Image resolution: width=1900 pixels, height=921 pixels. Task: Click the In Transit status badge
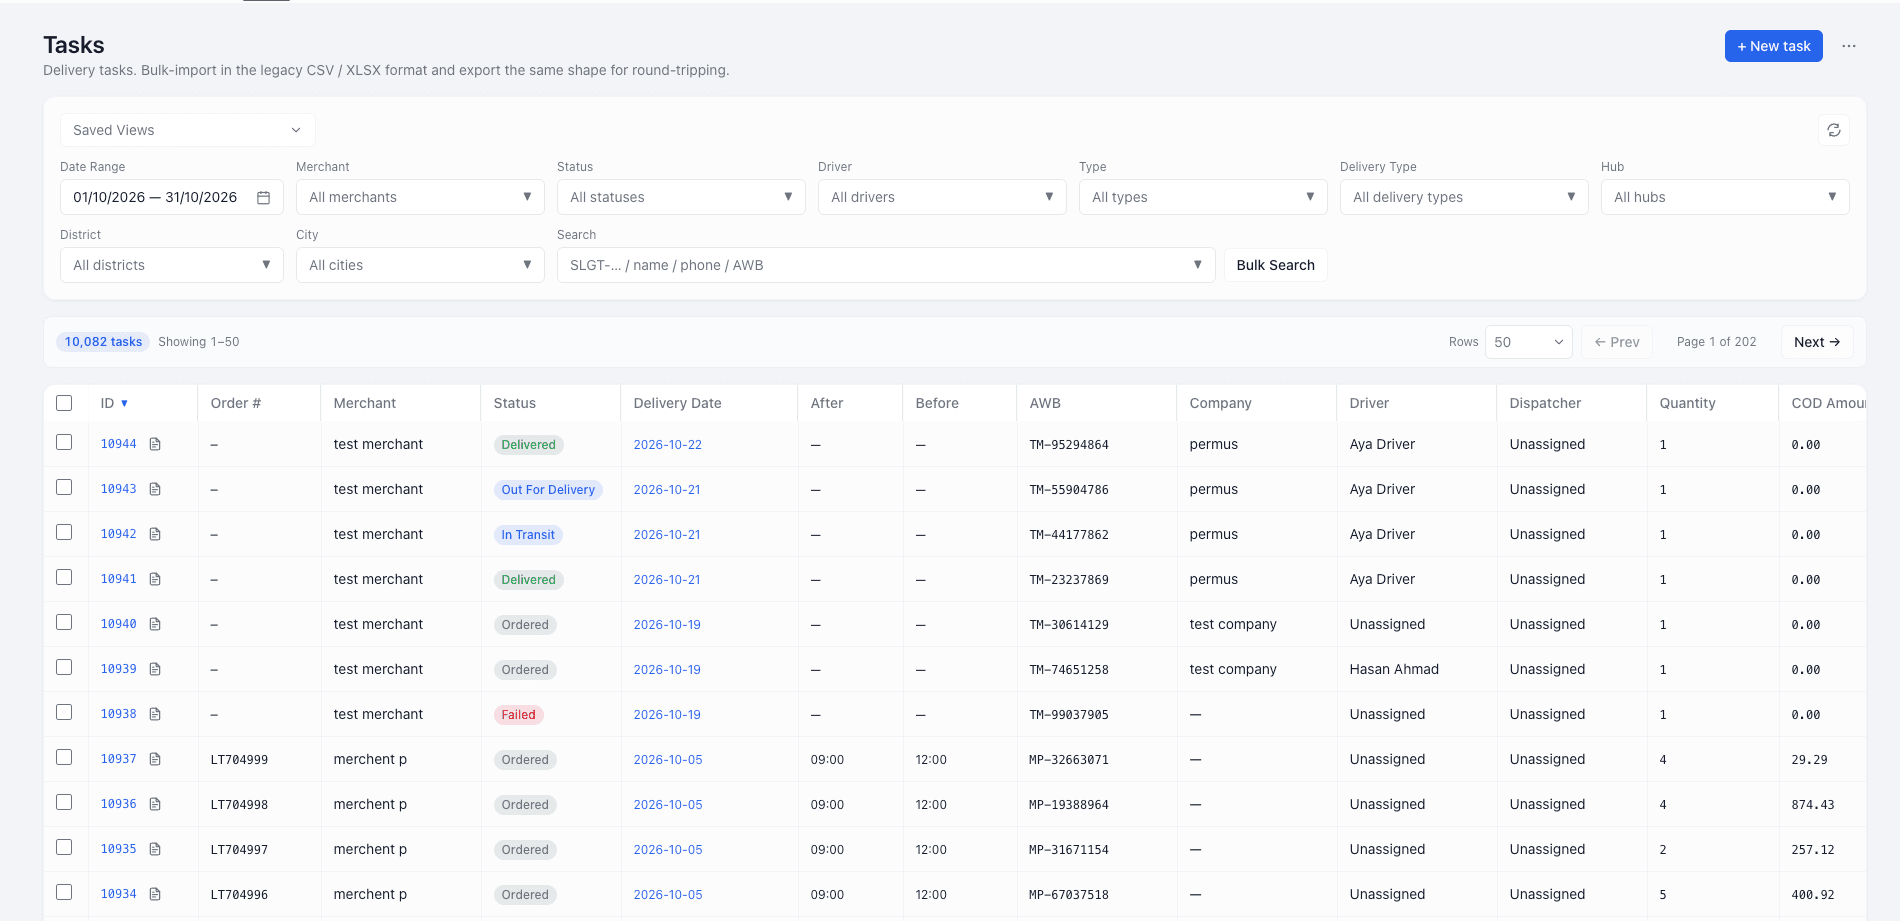[528, 535]
